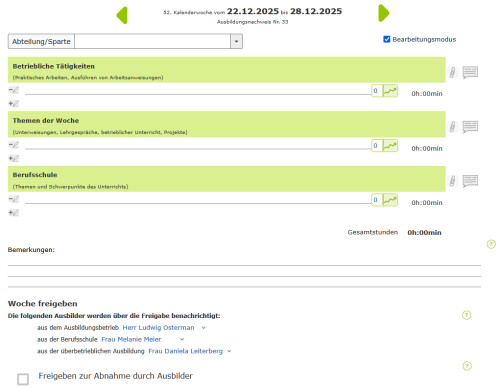Viewport: 500px width, 388px height.
Task: Check Freigeben zur Abnahme durch Ausbilder
Action: pos(23,379)
